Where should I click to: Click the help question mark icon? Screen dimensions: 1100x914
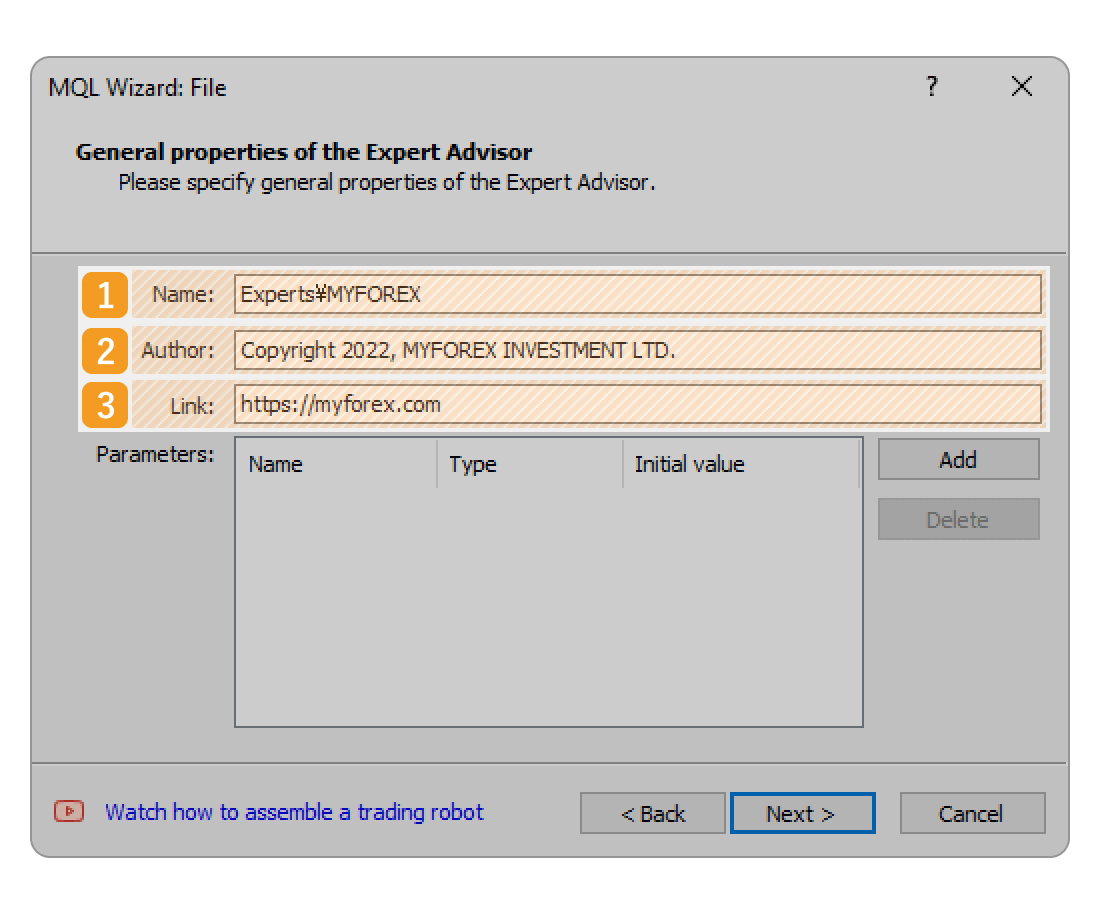click(x=932, y=87)
